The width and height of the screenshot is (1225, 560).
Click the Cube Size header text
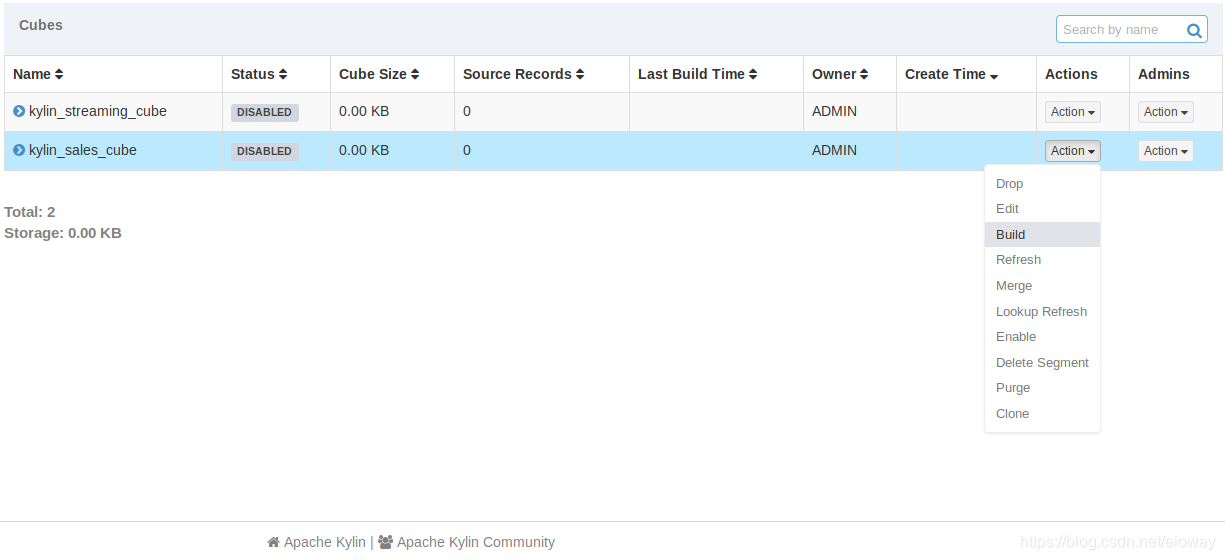click(x=373, y=74)
